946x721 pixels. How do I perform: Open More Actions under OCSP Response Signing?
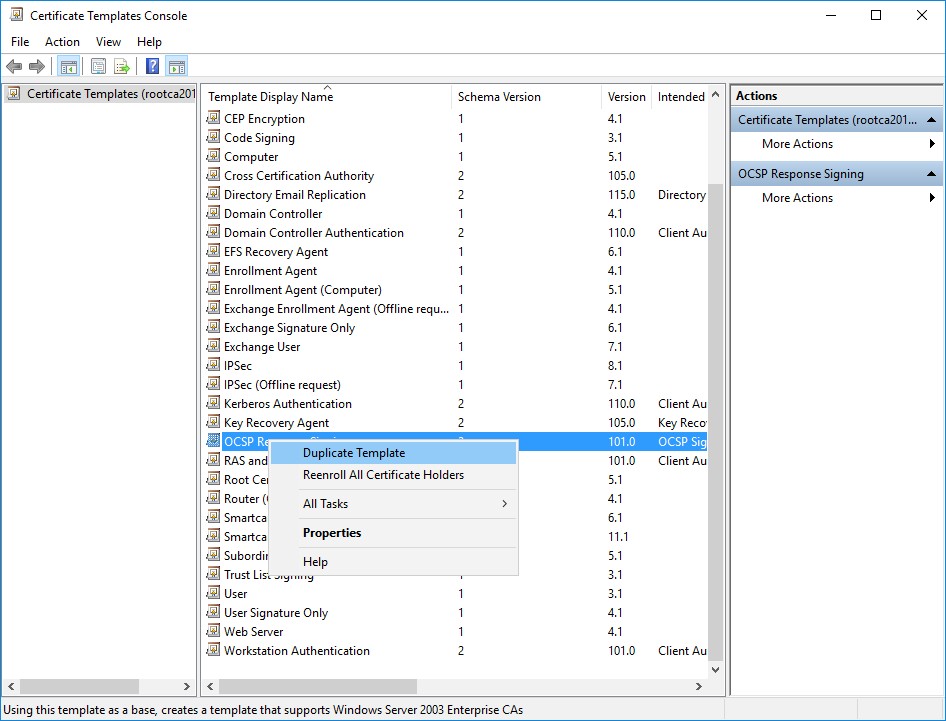(x=837, y=198)
